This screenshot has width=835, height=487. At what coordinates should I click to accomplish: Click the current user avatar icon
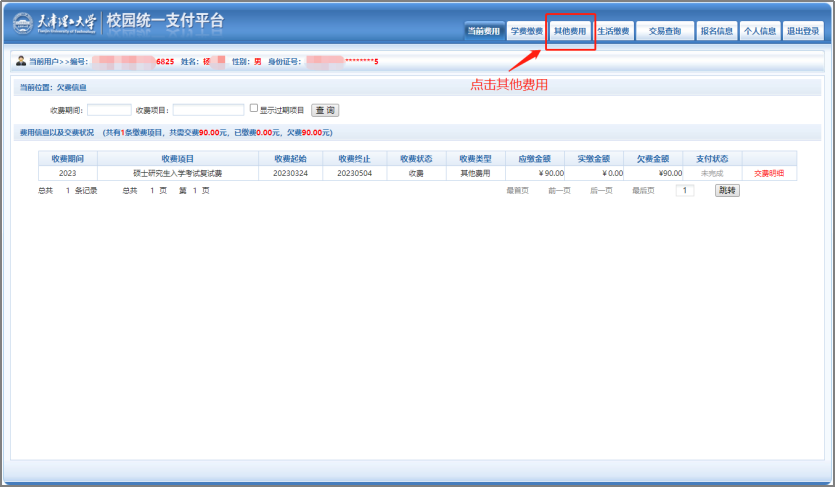(21, 61)
